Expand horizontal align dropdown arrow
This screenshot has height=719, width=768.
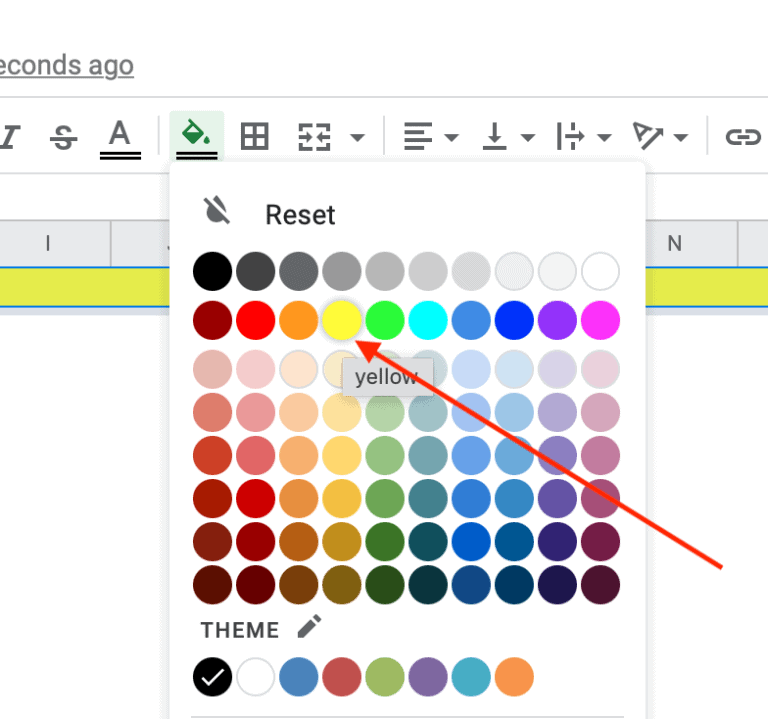[x=451, y=137]
